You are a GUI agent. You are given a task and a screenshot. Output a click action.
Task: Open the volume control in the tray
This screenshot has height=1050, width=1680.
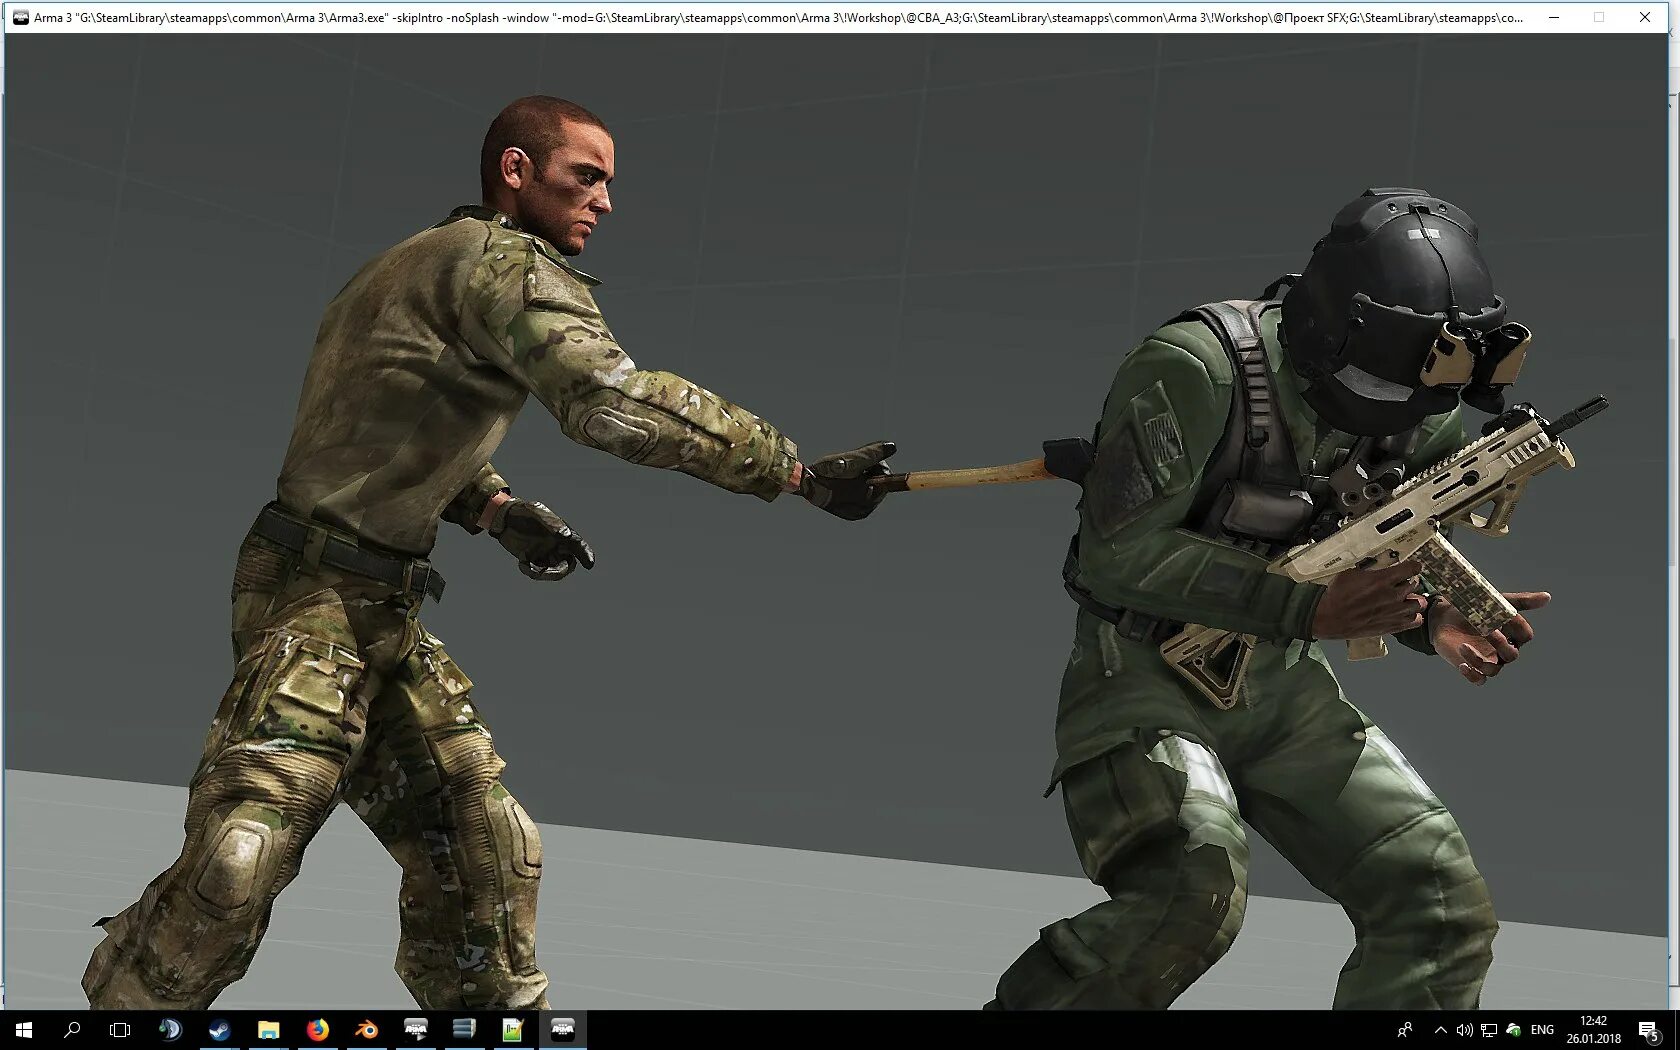pos(1464,1030)
